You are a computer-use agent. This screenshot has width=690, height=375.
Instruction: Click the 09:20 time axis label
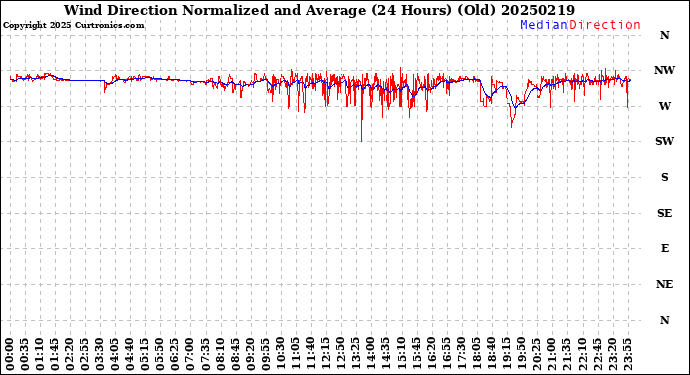250,354
